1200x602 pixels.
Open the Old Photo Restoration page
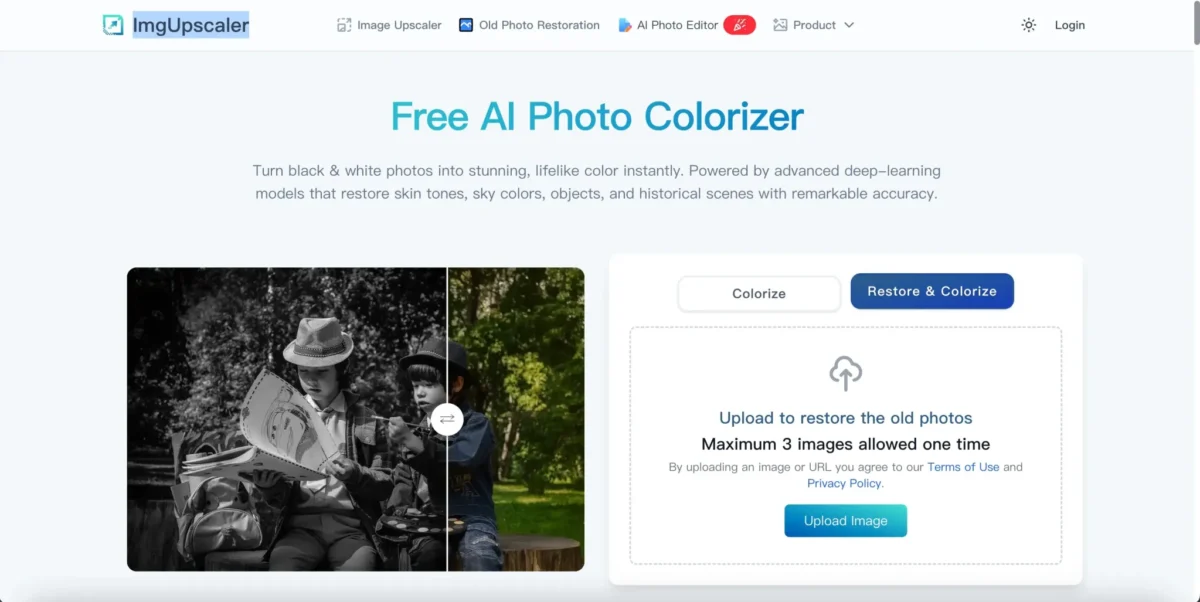tap(539, 25)
